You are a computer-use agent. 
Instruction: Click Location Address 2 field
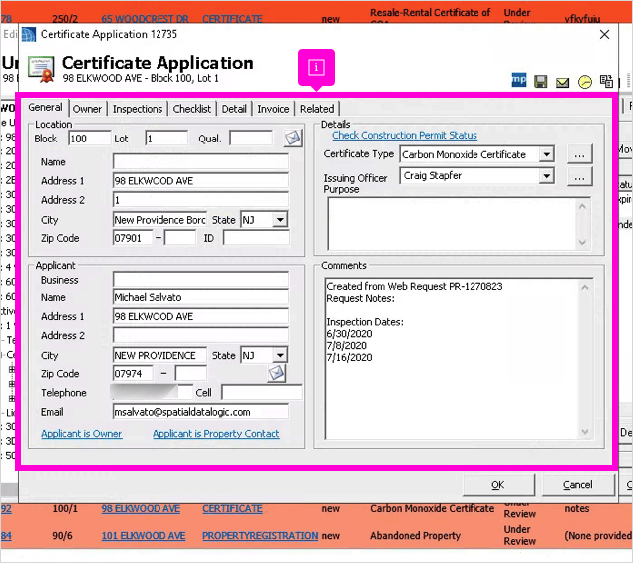[x=201, y=200]
